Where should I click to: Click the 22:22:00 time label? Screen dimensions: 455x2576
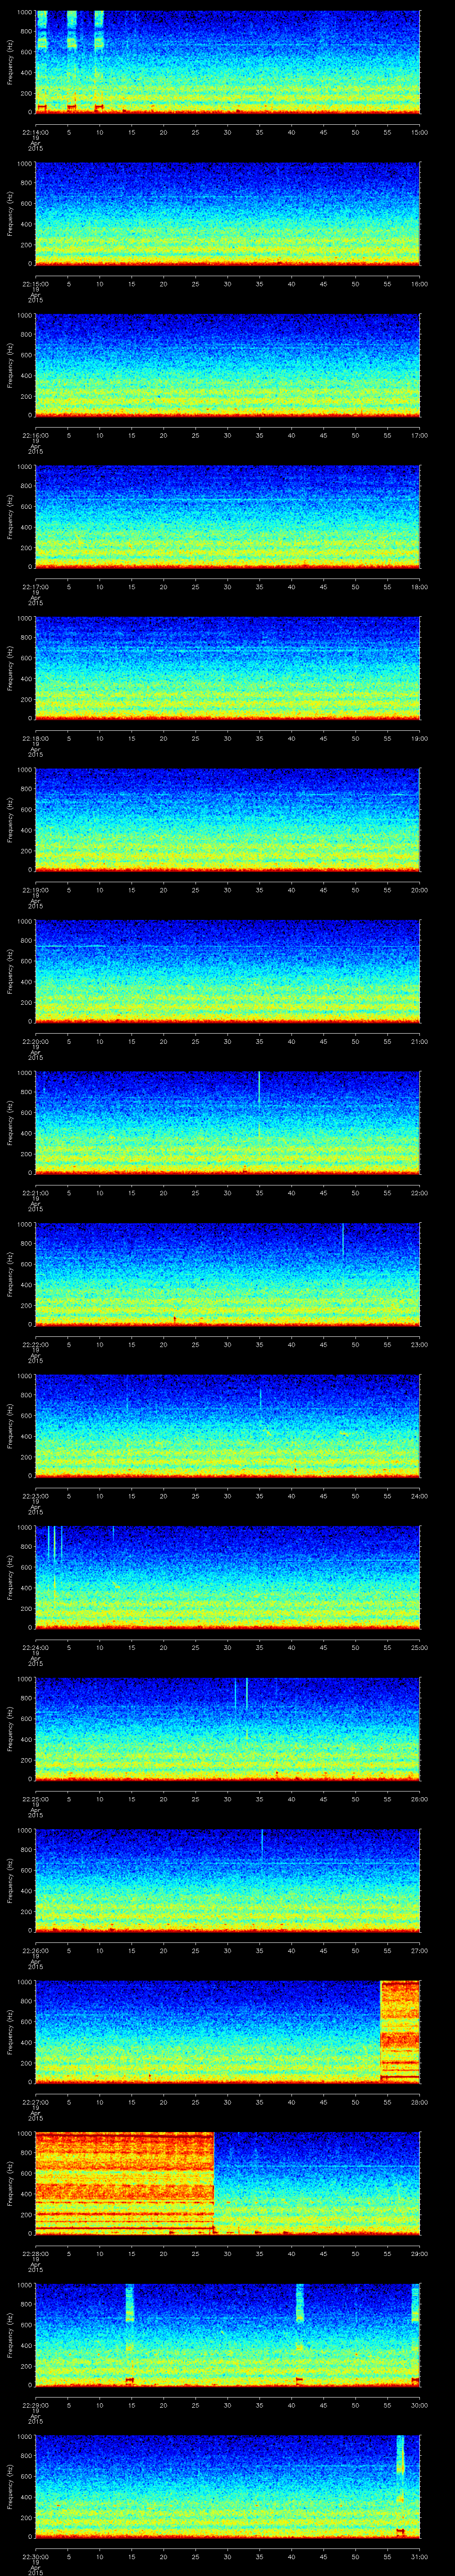pyautogui.click(x=35, y=1344)
